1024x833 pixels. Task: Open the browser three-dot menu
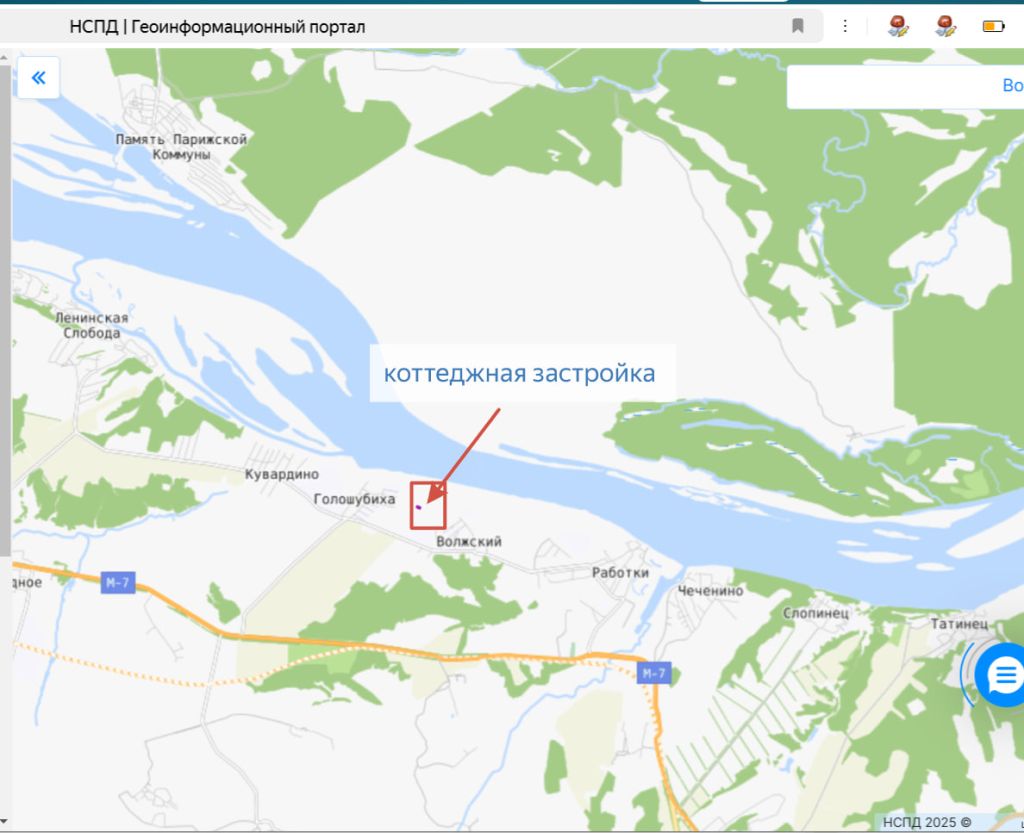[845, 26]
